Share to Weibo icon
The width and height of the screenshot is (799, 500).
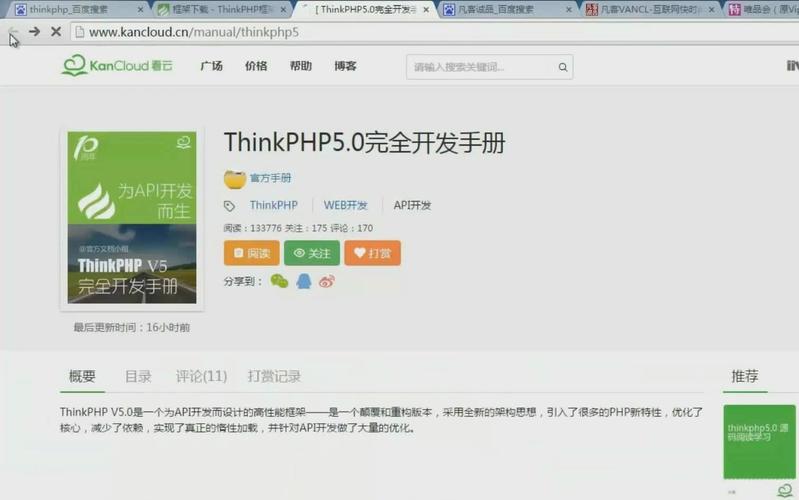327,281
